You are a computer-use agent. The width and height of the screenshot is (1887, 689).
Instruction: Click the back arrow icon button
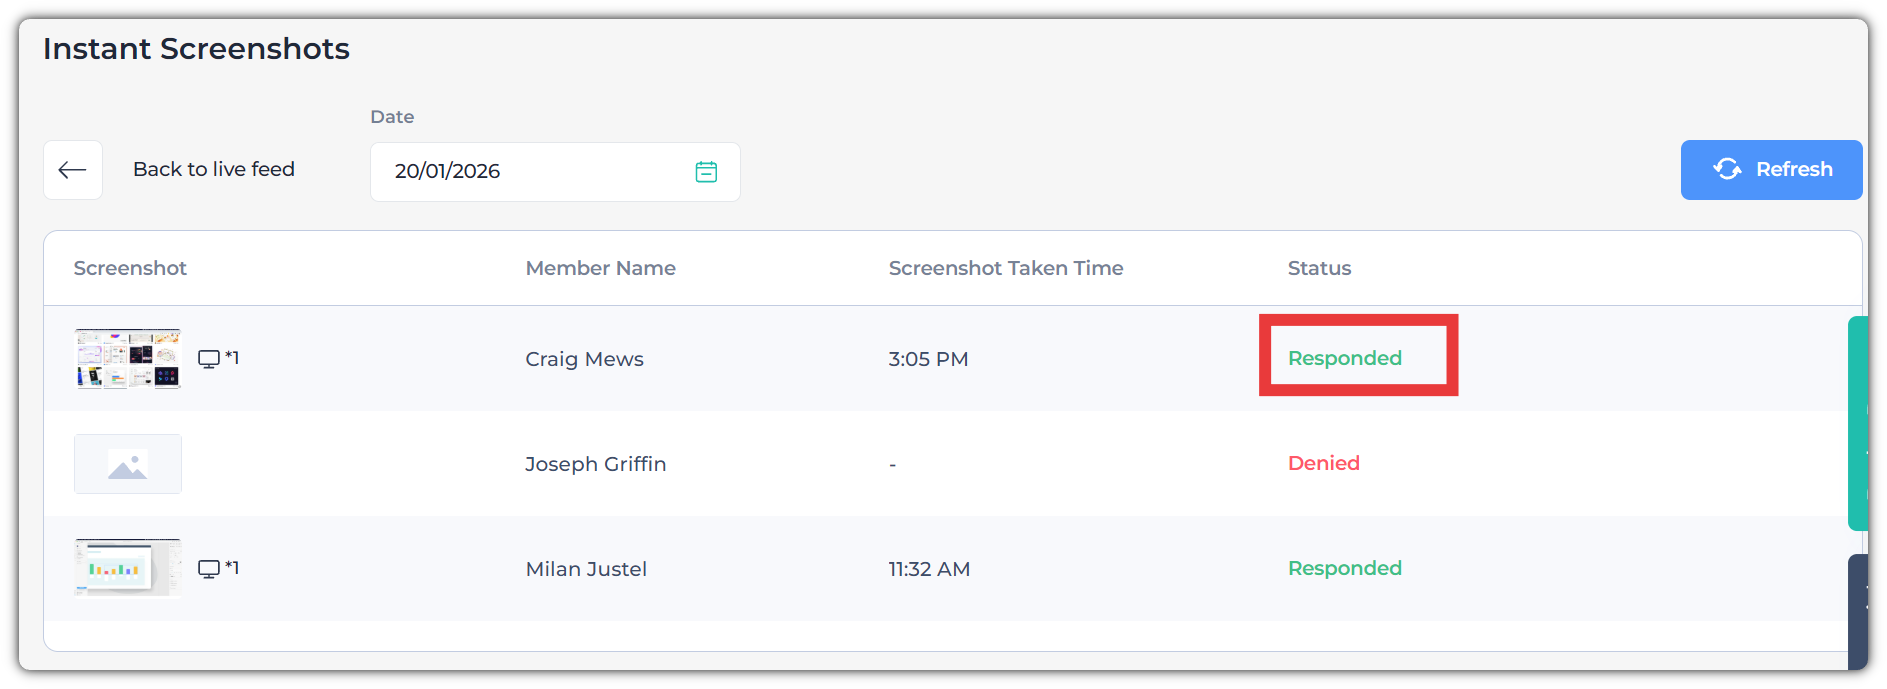(73, 170)
